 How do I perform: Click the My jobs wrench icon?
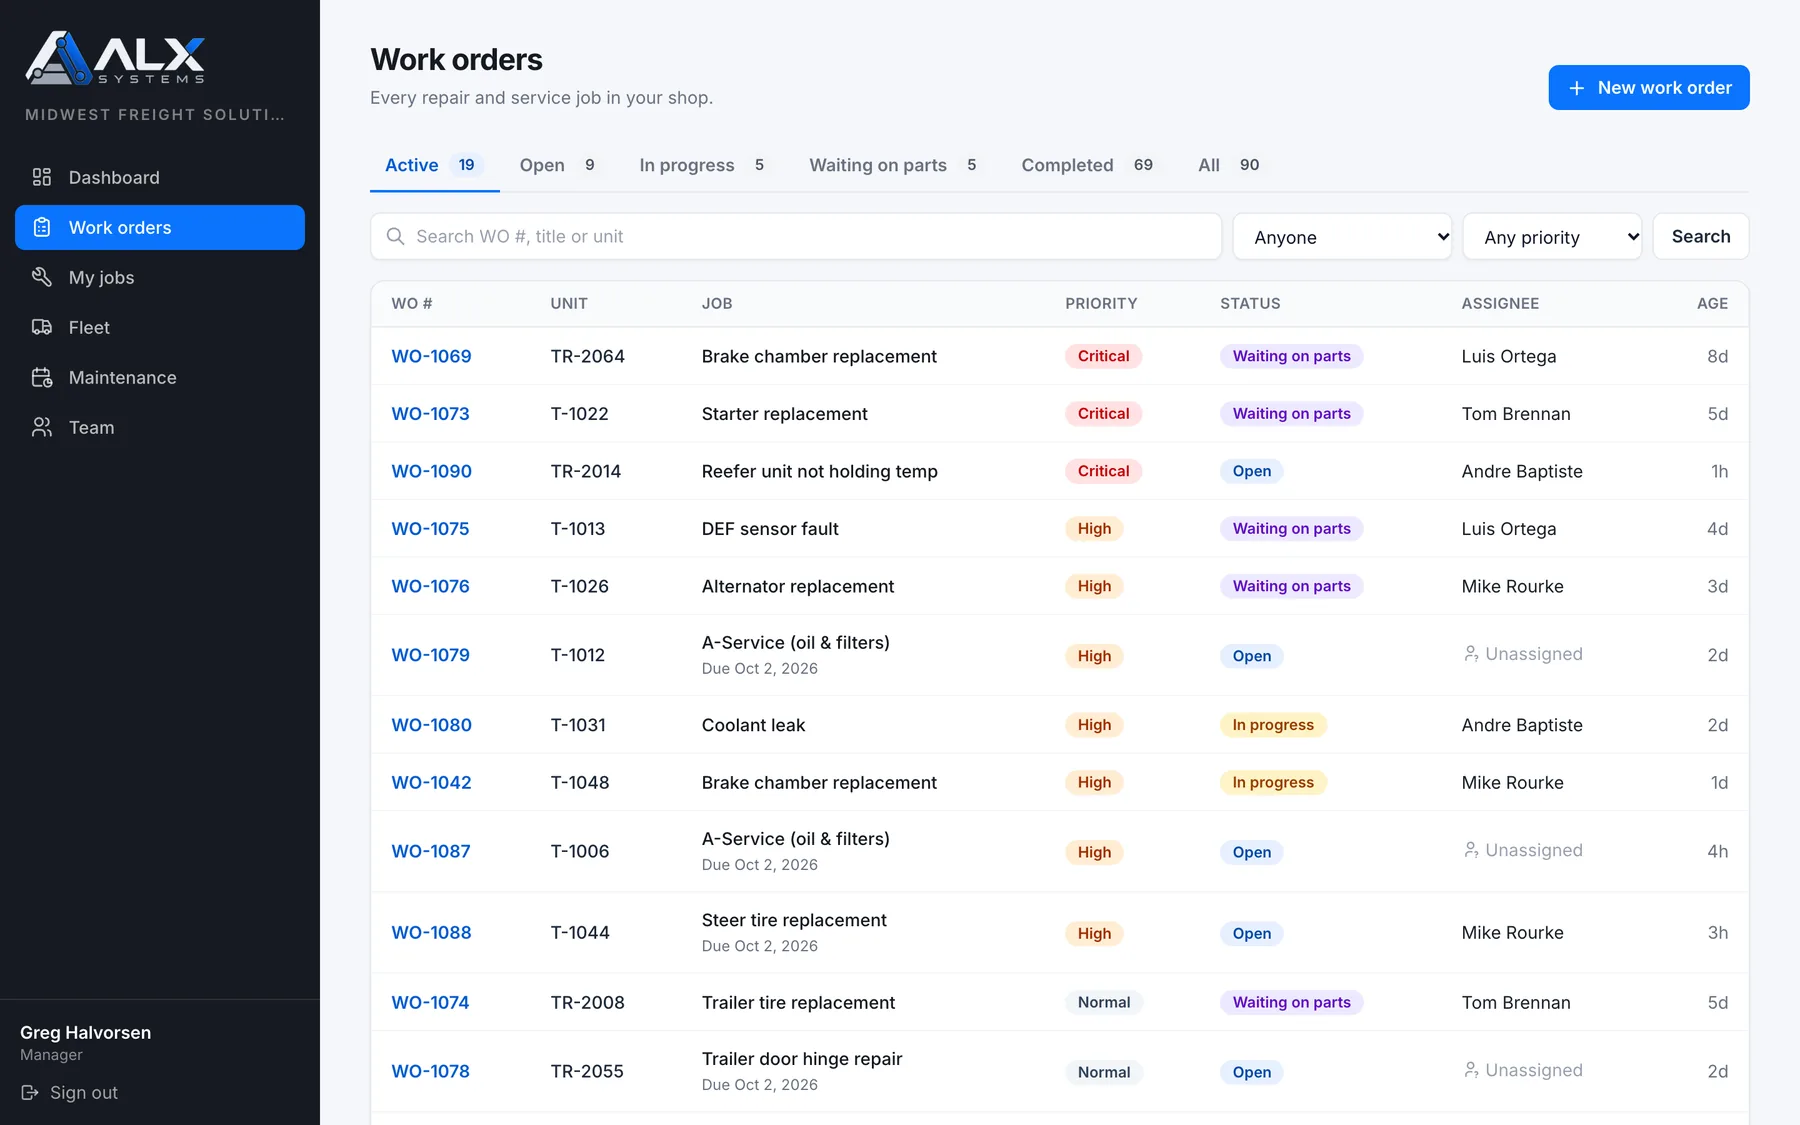tap(41, 277)
